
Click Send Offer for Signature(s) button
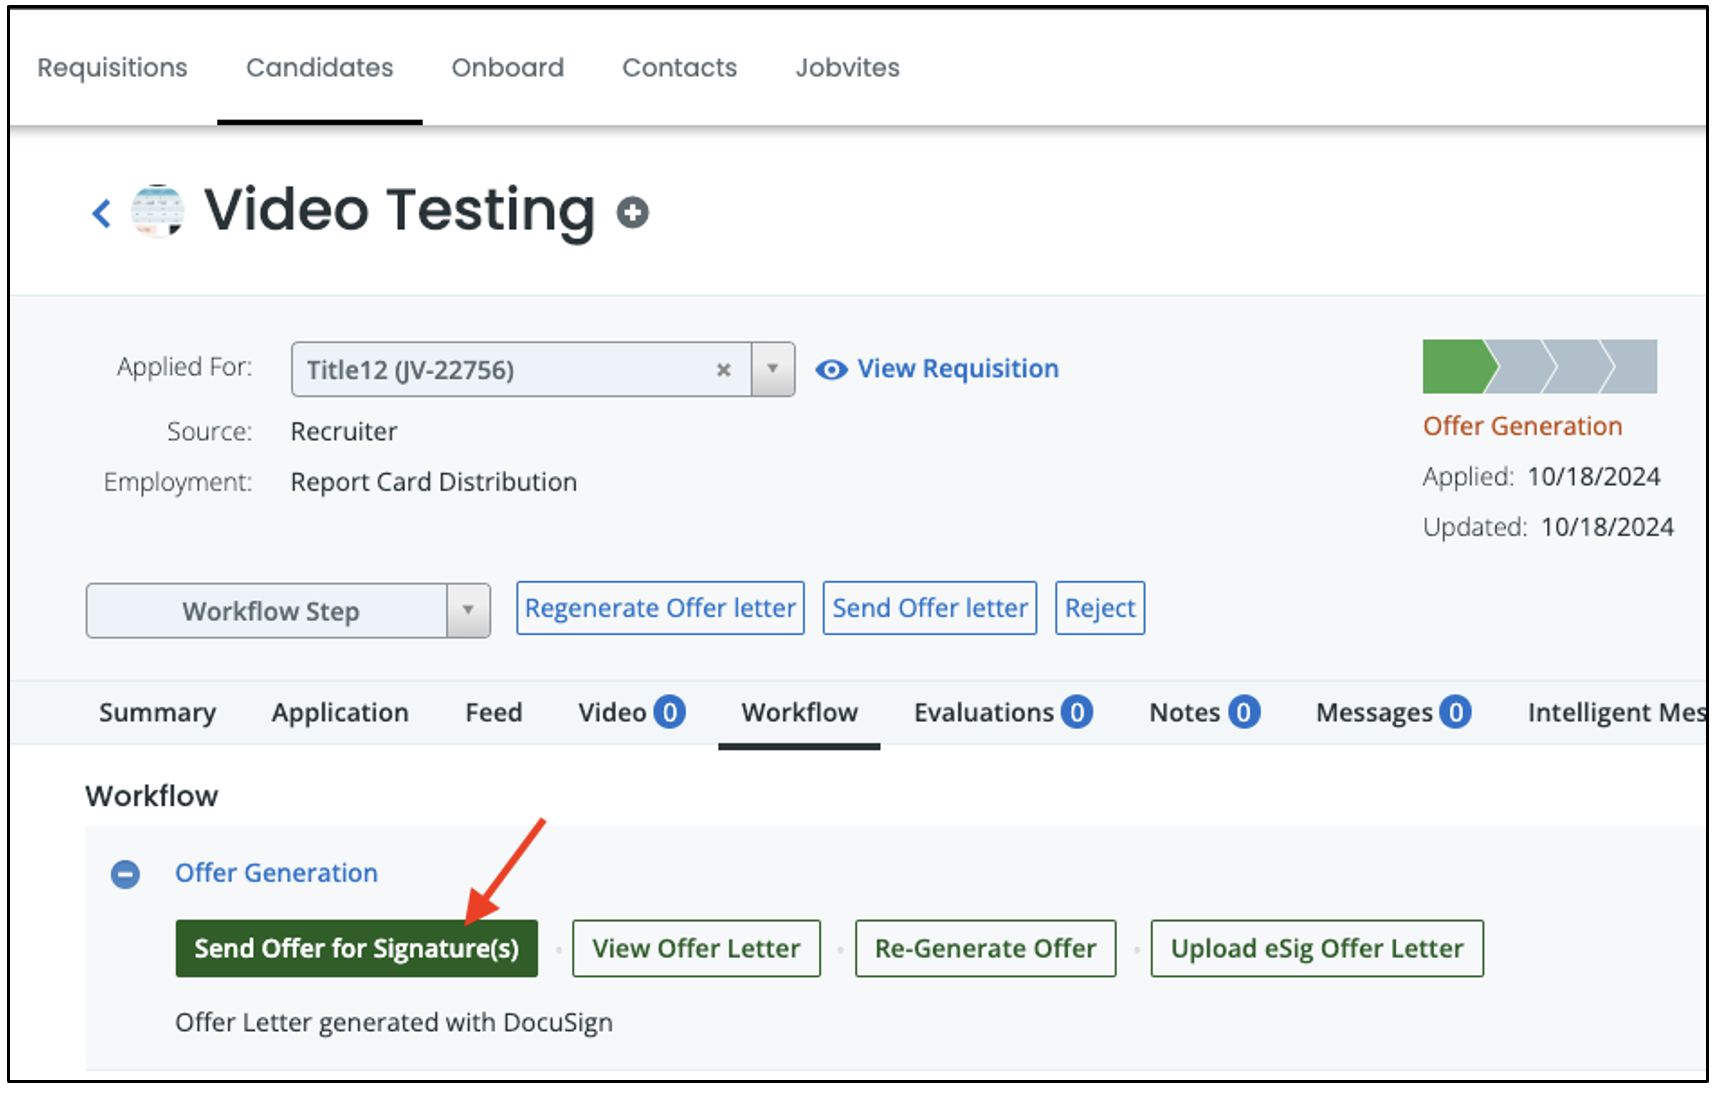356,948
